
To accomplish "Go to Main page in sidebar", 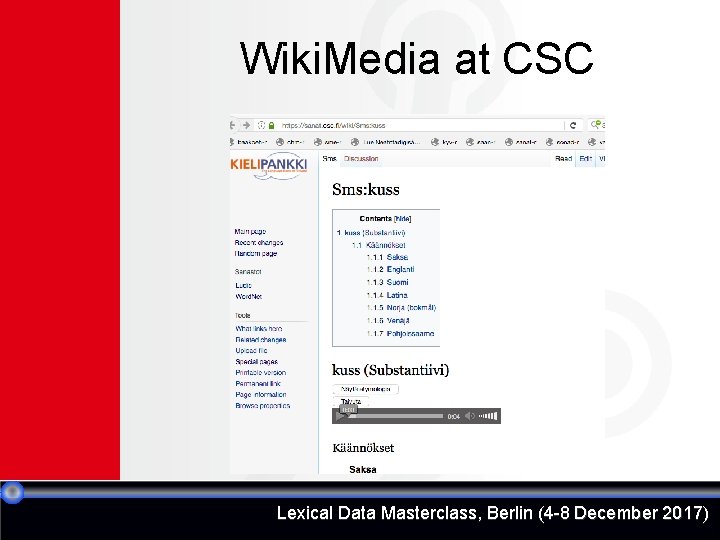I will coord(250,231).
